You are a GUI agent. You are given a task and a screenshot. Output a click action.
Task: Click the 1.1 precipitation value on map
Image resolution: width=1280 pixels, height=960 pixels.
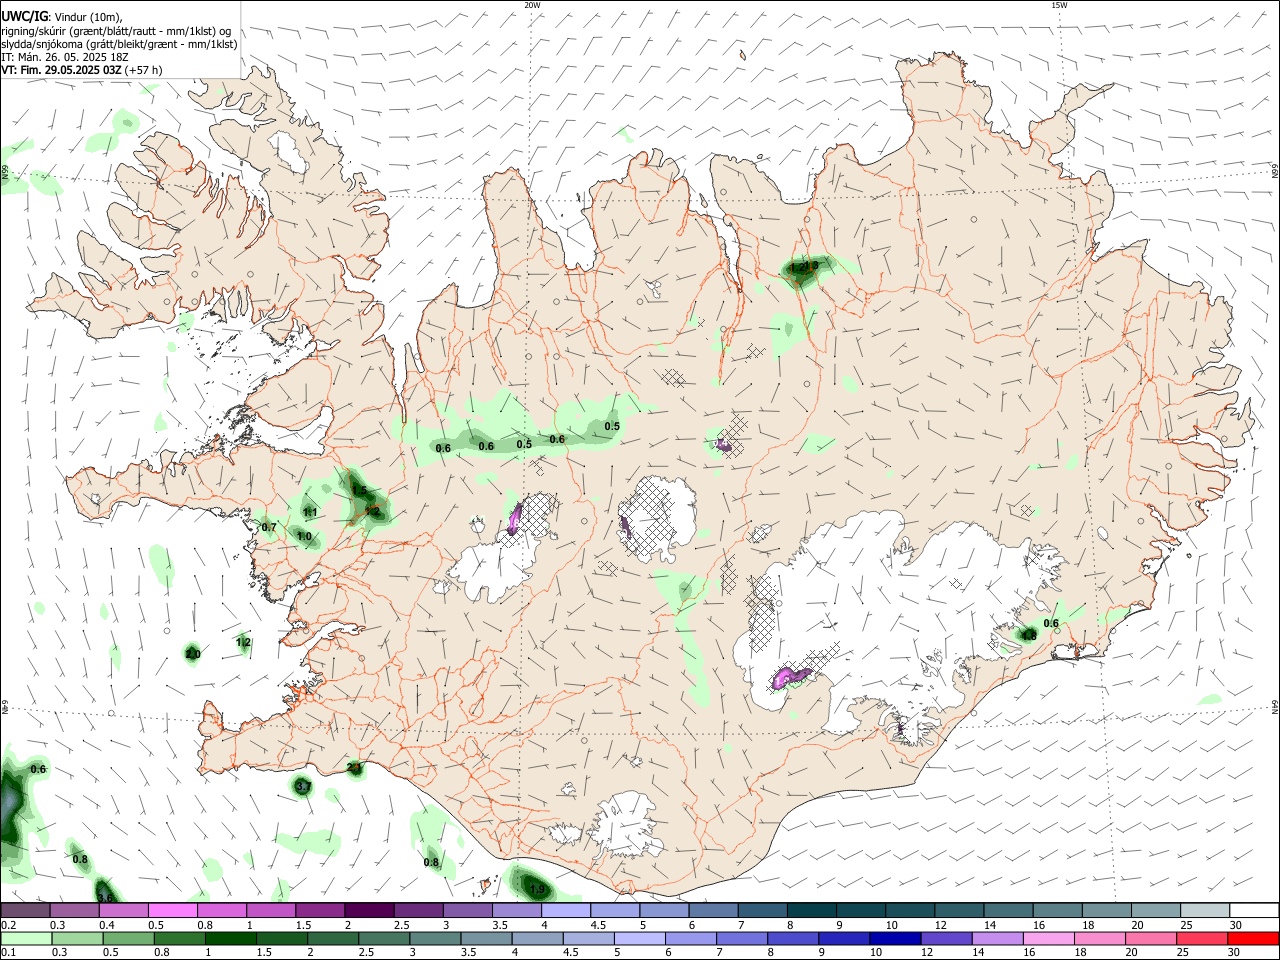(x=310, y=513)
